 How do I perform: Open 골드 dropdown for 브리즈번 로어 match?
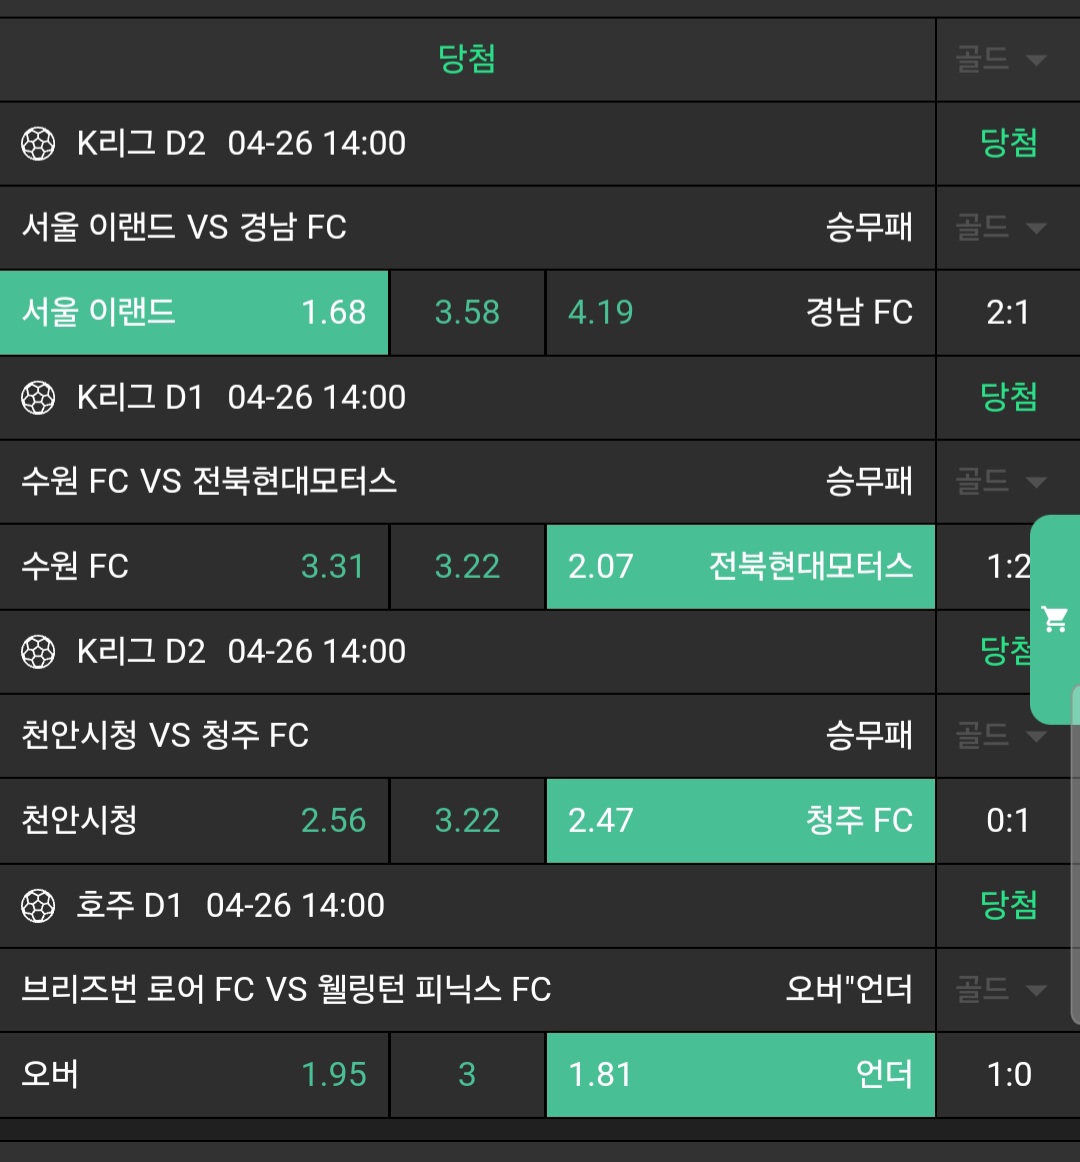(1001, 989)
